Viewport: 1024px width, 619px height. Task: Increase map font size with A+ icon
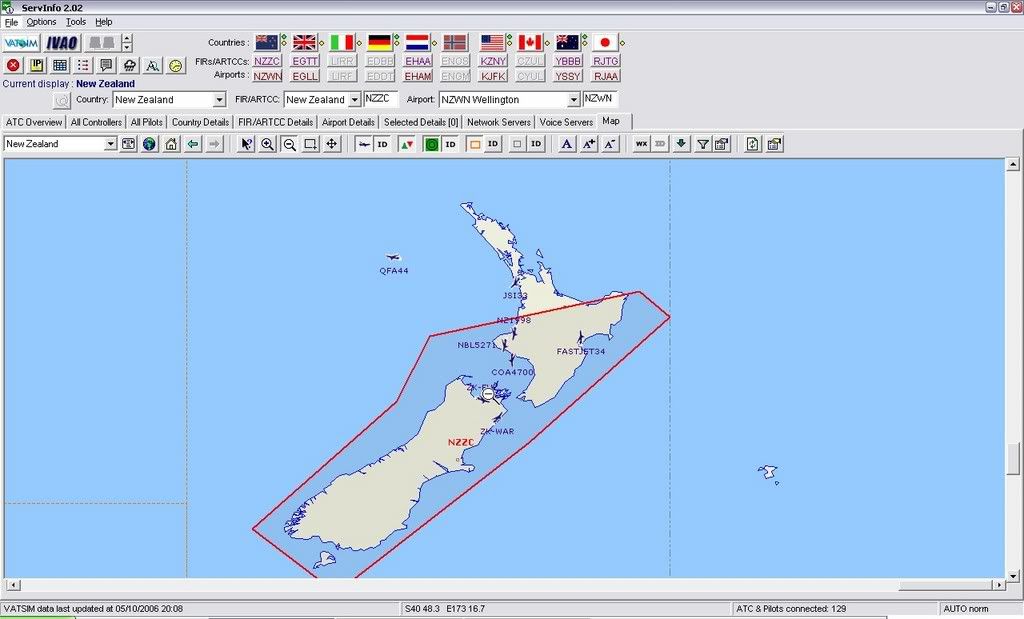point(588,144)
